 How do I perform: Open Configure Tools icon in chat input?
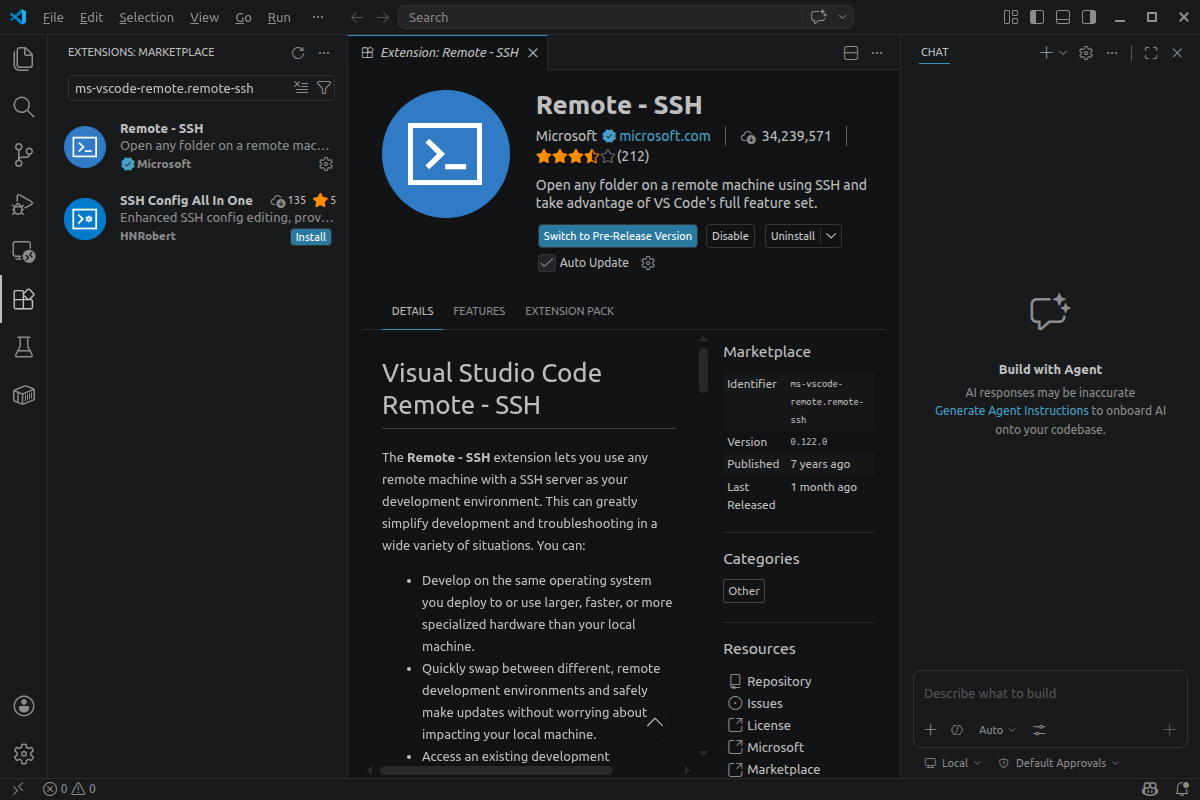pos(1040,730)
